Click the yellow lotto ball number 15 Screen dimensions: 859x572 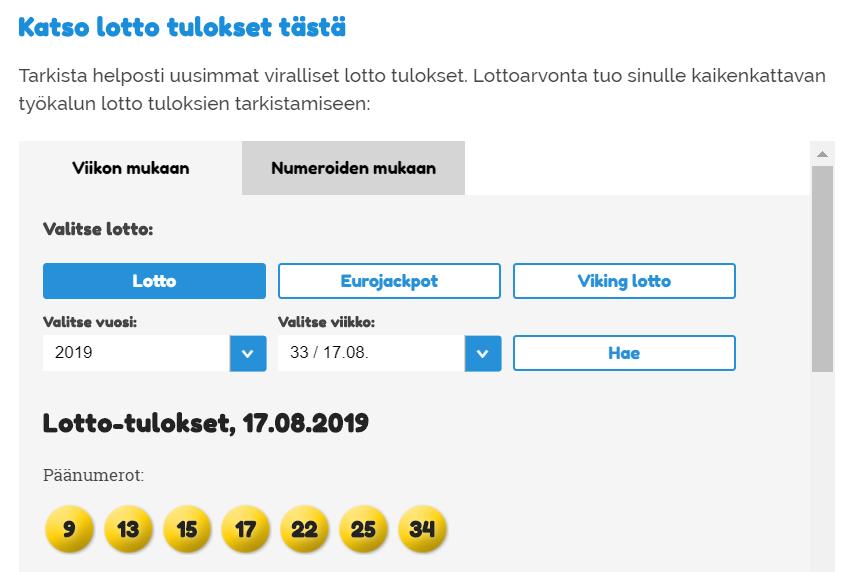(187, 529)
